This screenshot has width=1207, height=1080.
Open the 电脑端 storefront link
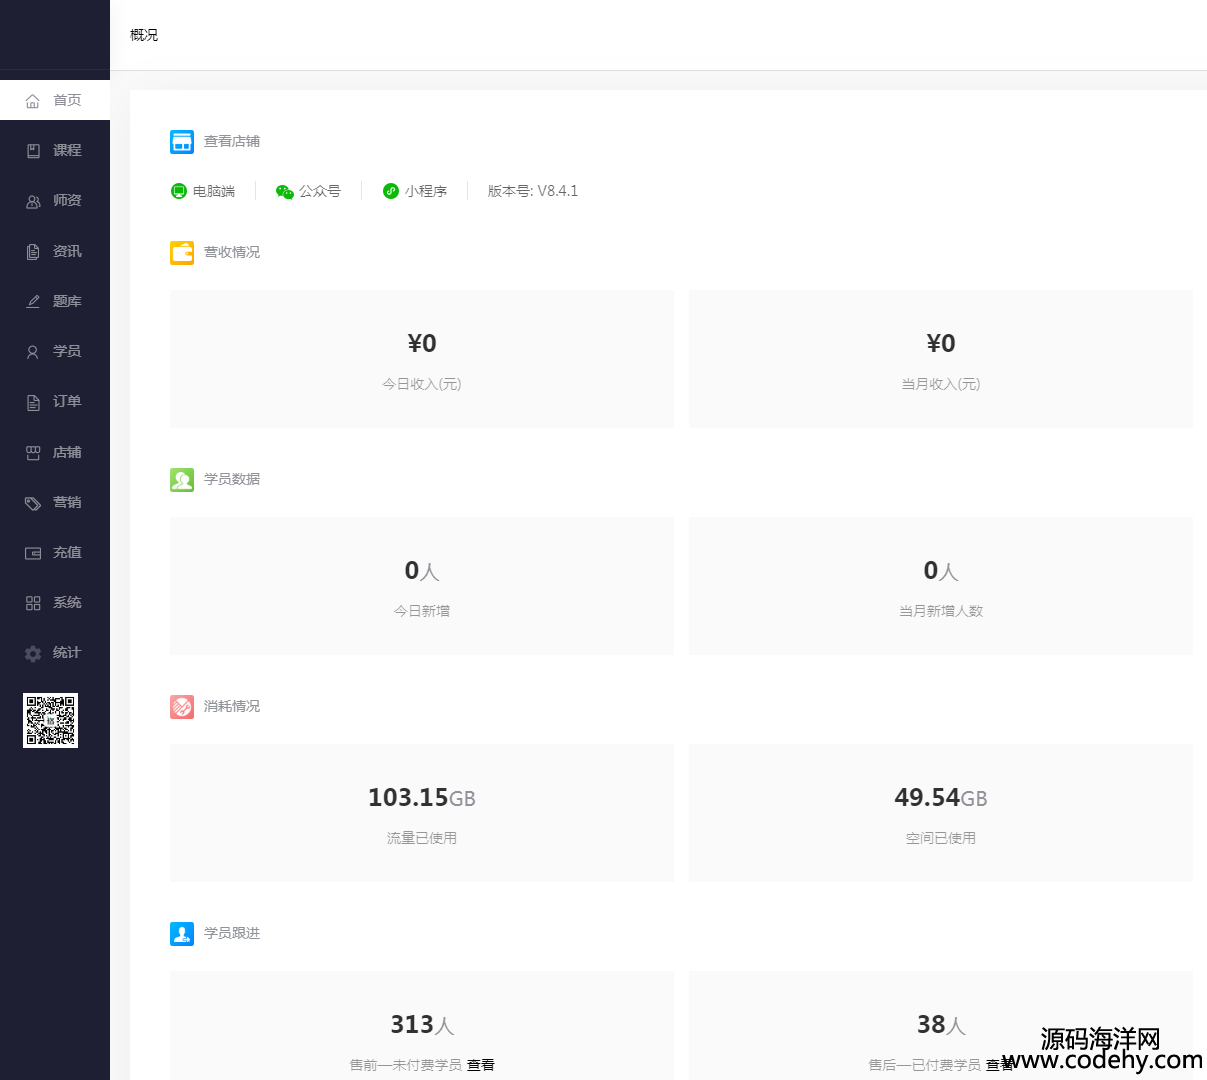click(x=203, y=191)
